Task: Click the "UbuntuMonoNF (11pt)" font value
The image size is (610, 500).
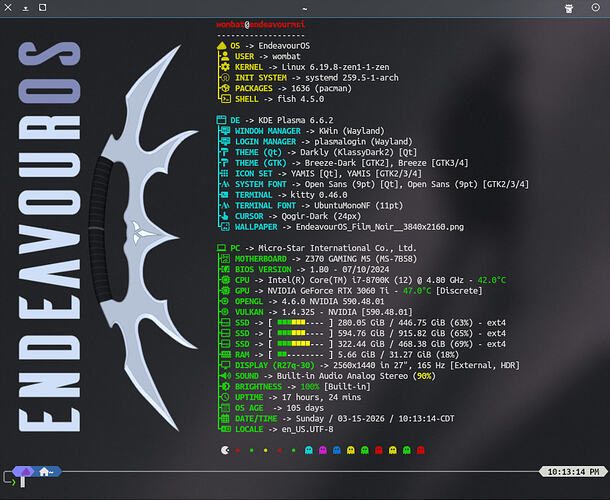Action: pyautogui.click(x=359, y=205)
